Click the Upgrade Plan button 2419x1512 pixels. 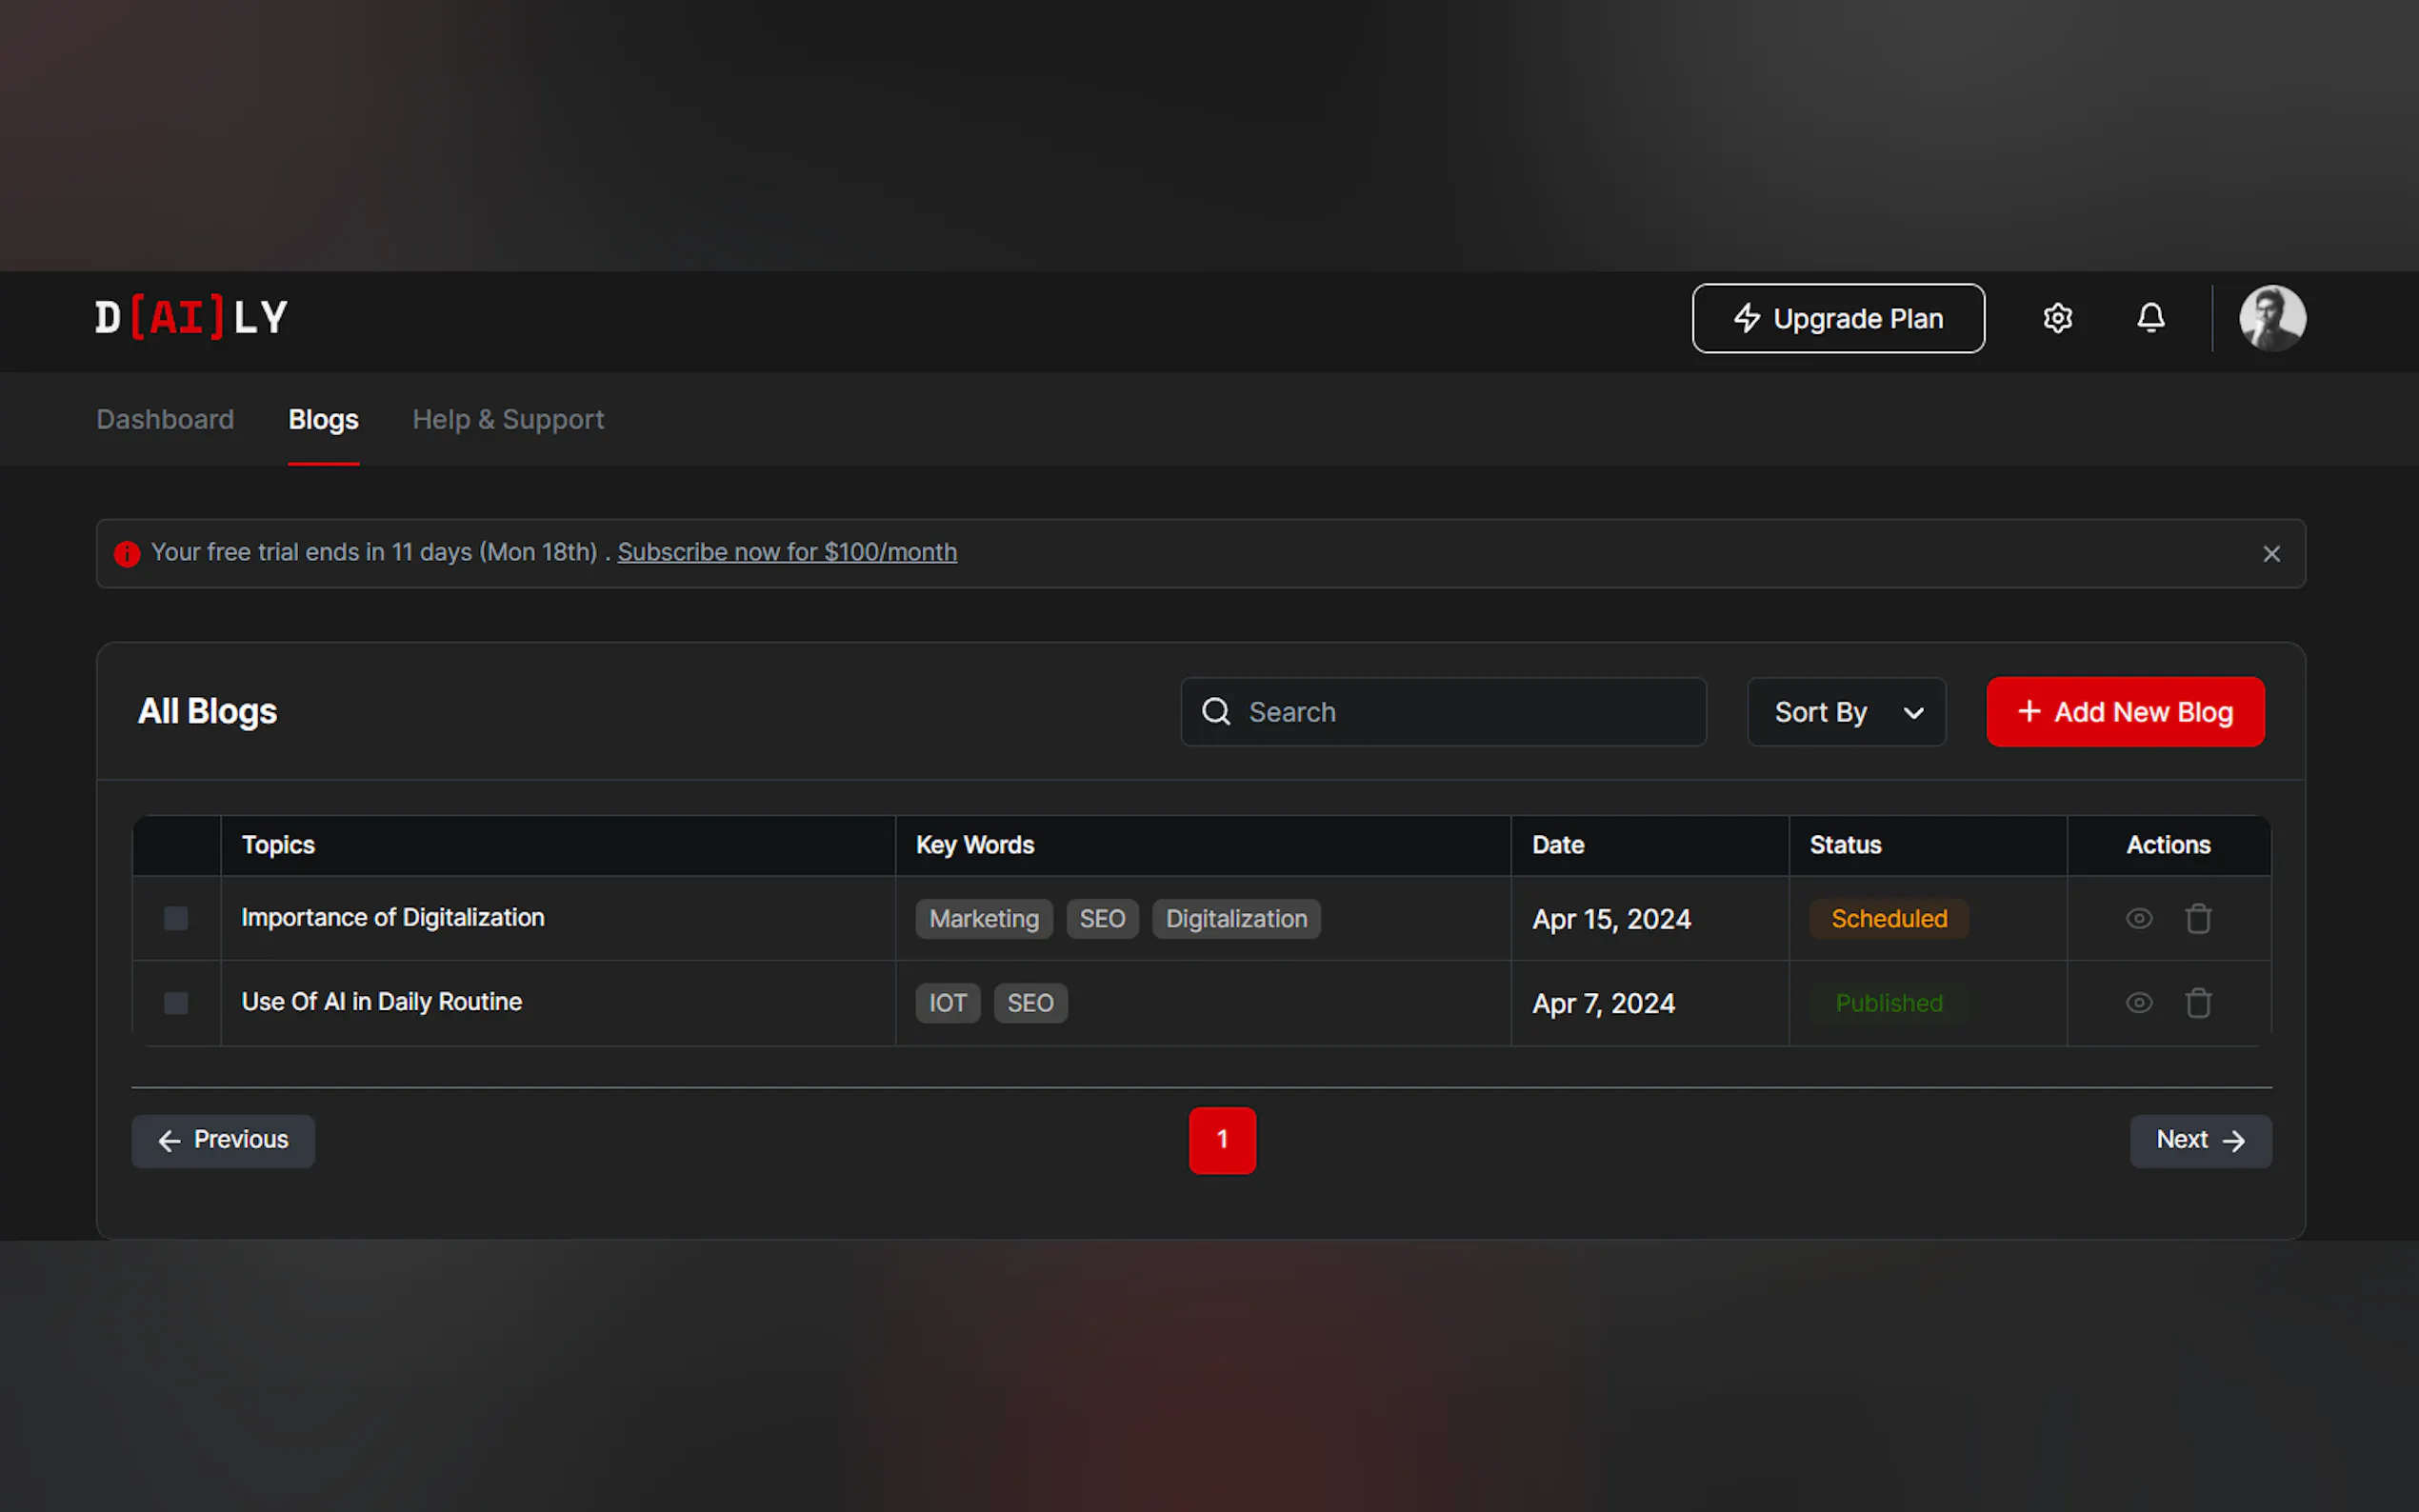click(1837, 318)
